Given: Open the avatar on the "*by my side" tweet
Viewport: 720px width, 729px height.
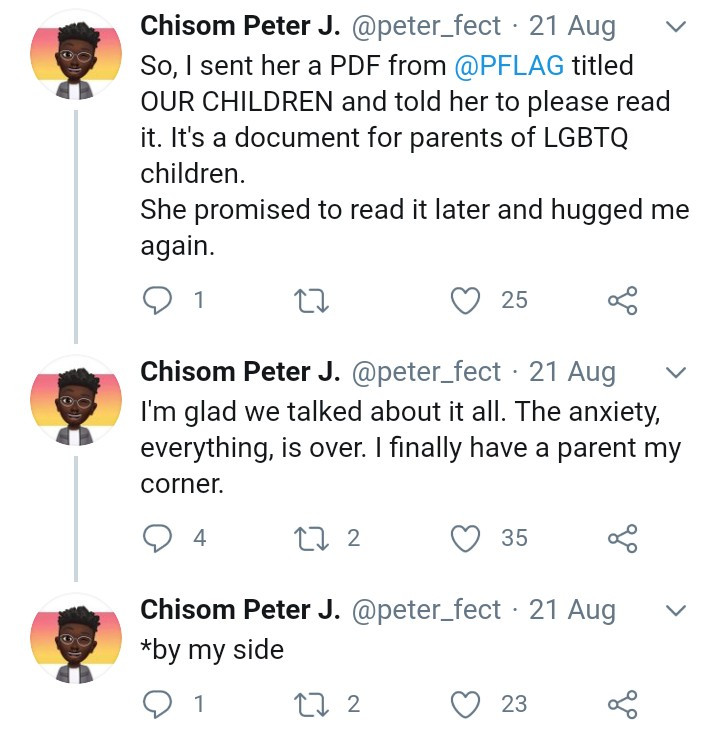Looking at the screenshot, I should click(x=76, y=642).
